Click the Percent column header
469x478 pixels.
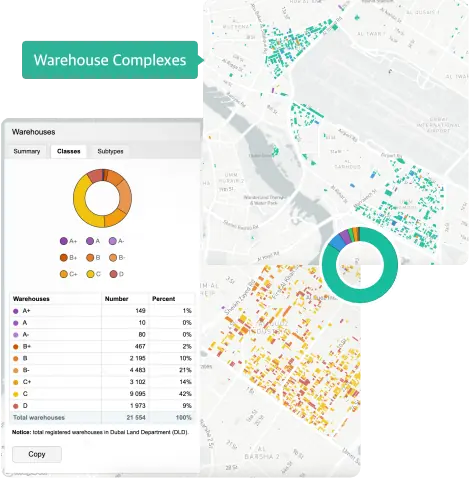163,299
